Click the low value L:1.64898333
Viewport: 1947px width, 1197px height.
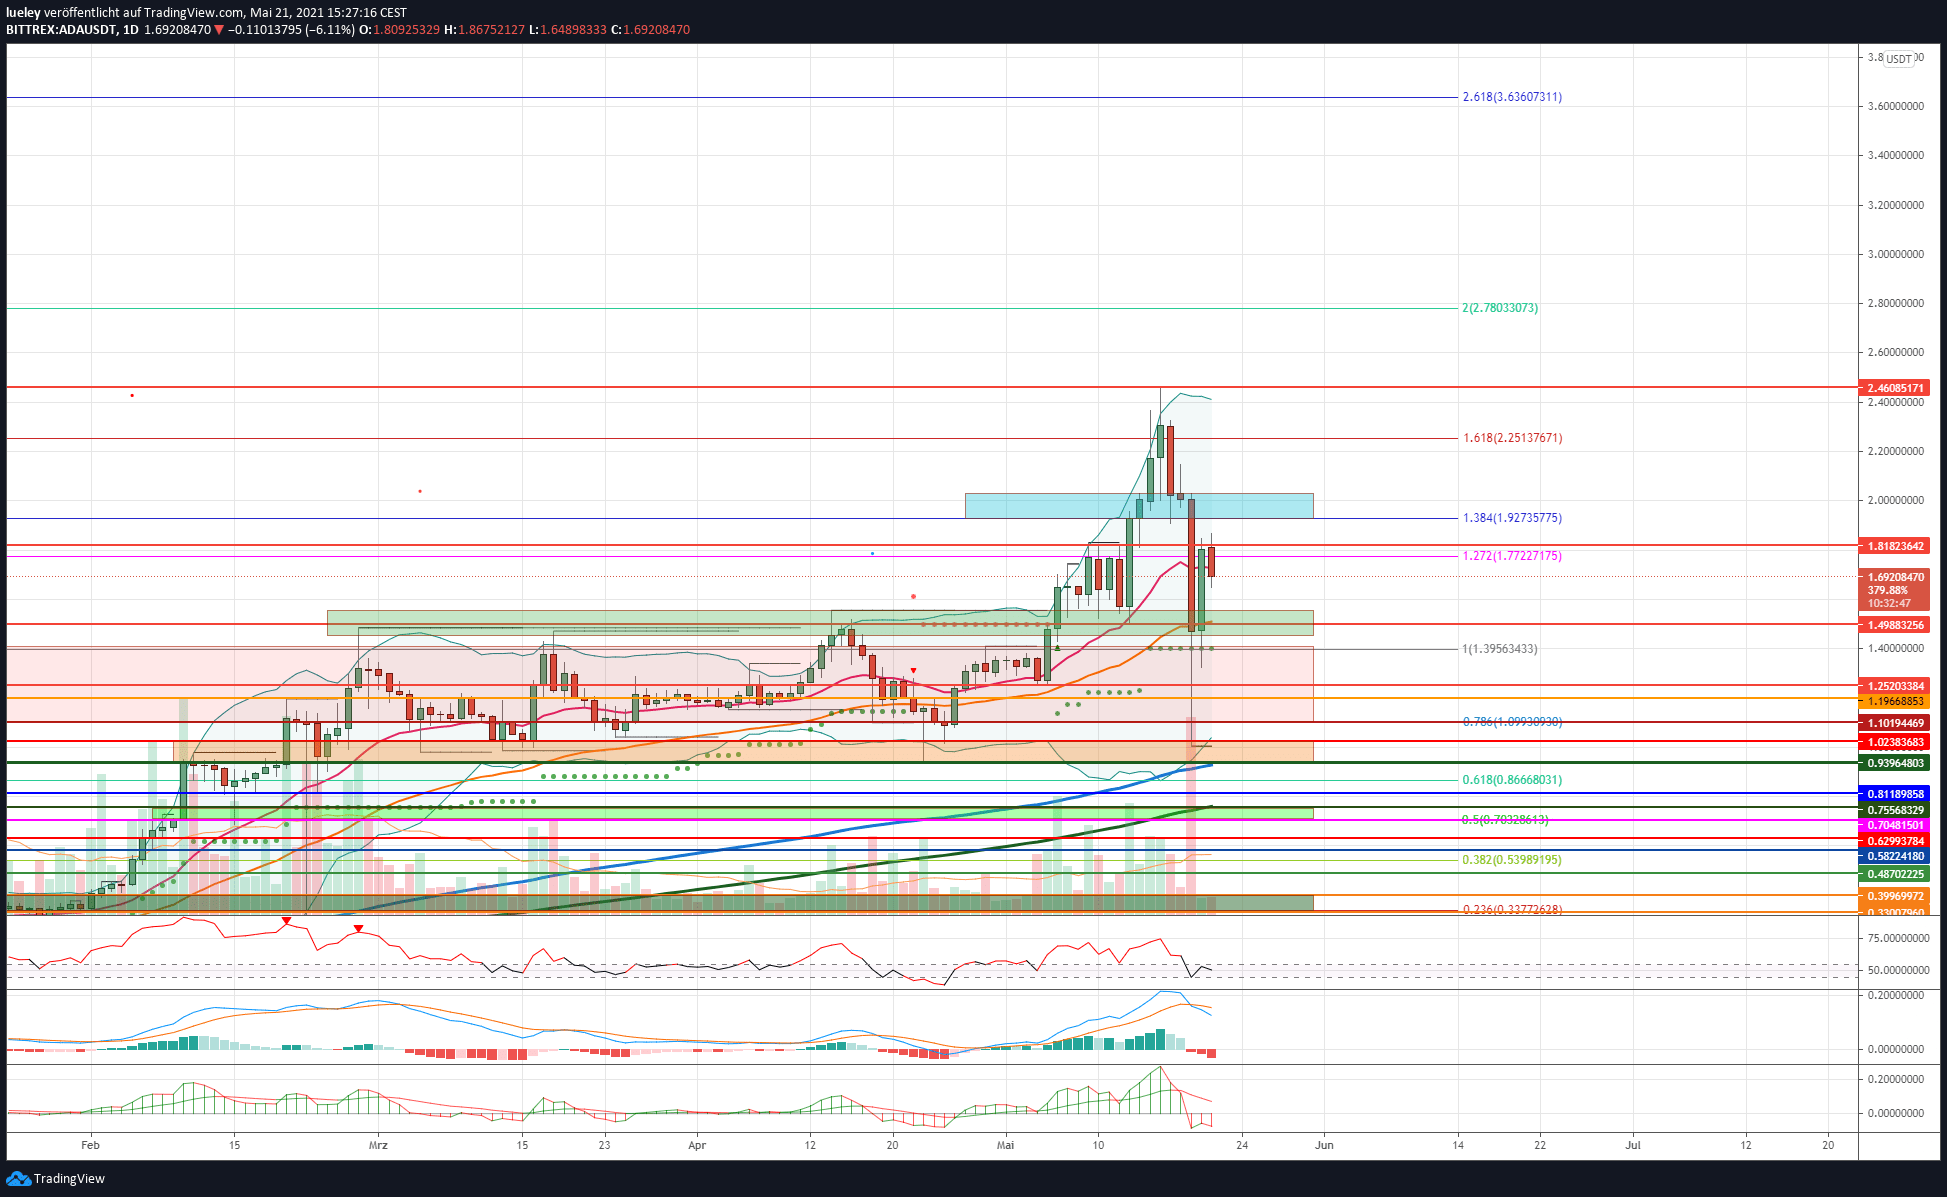point(568,30)
